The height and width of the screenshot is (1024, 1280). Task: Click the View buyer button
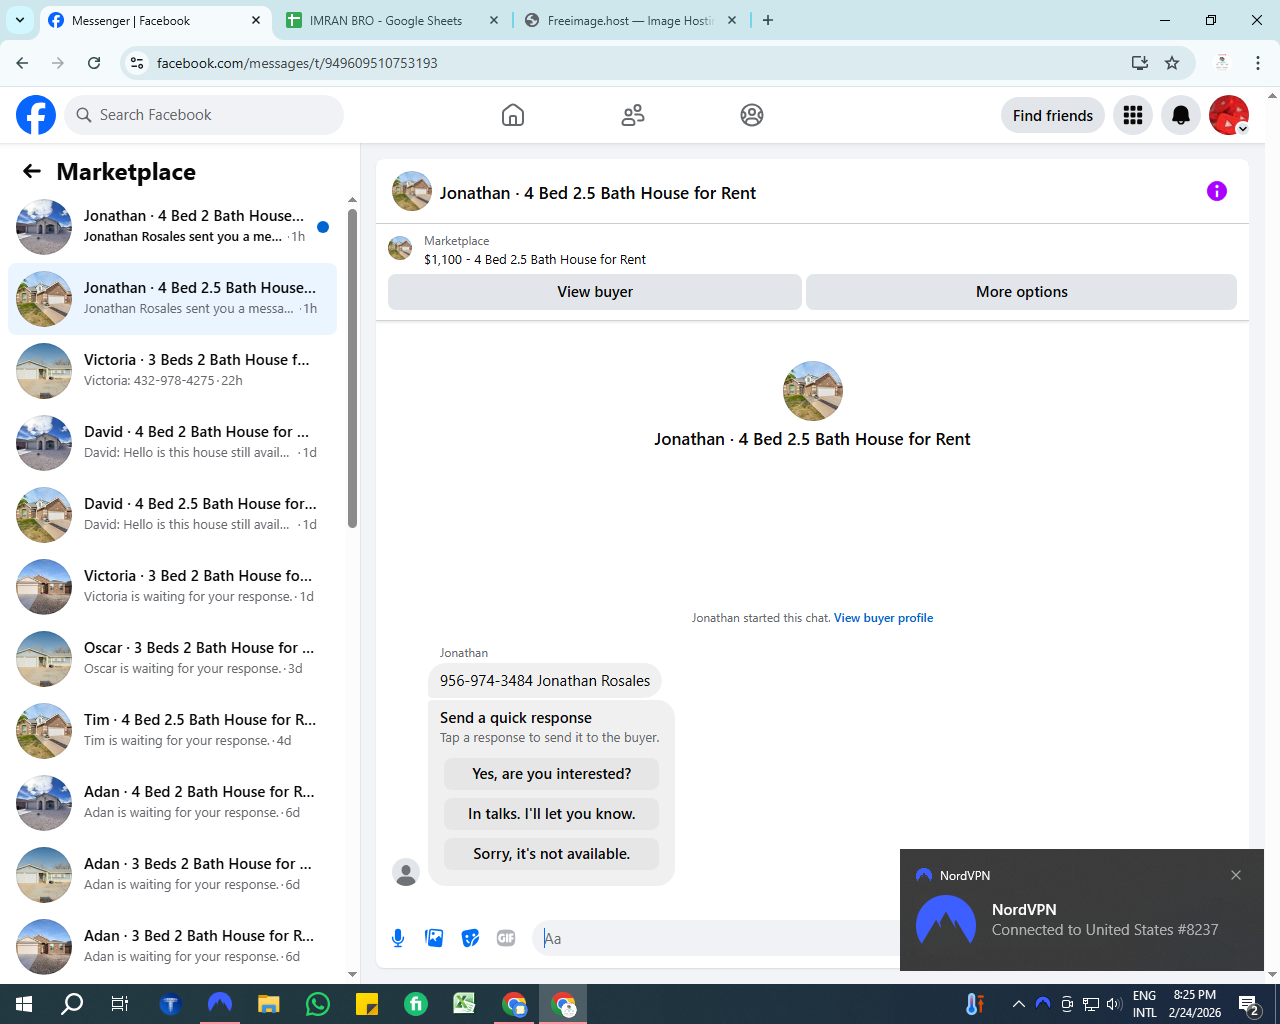coord(595,292)
